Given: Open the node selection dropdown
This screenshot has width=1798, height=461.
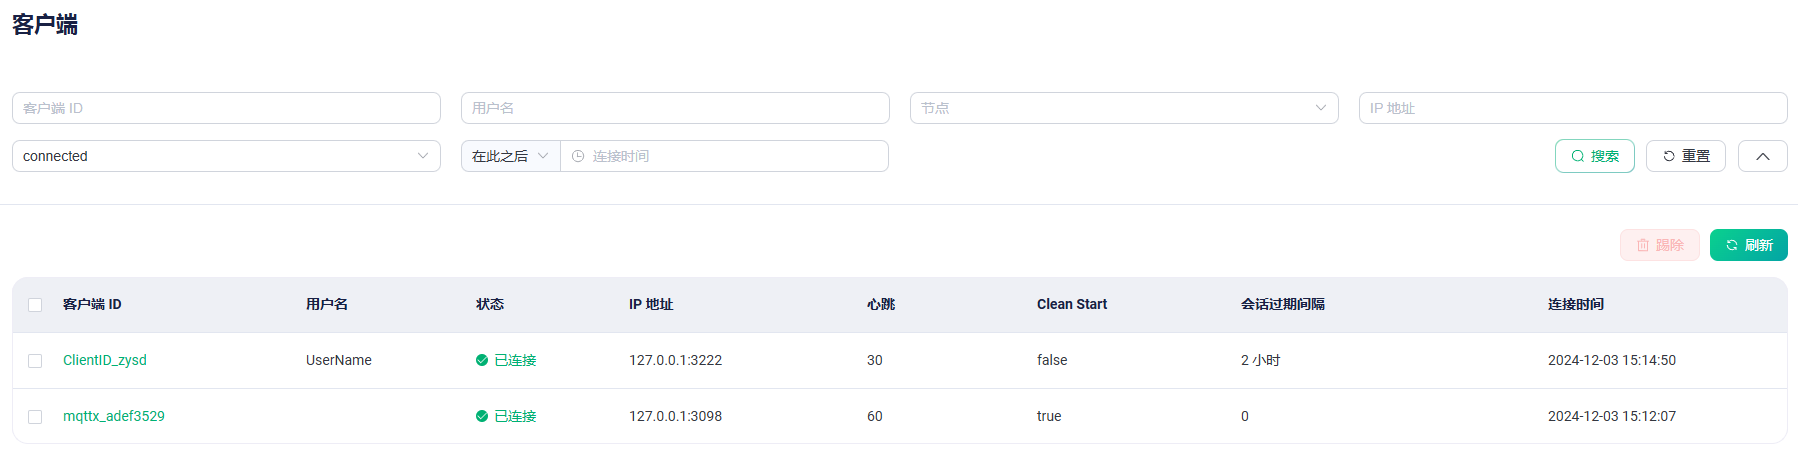Looking at the screenshot, I should (x=1124, y=108).
